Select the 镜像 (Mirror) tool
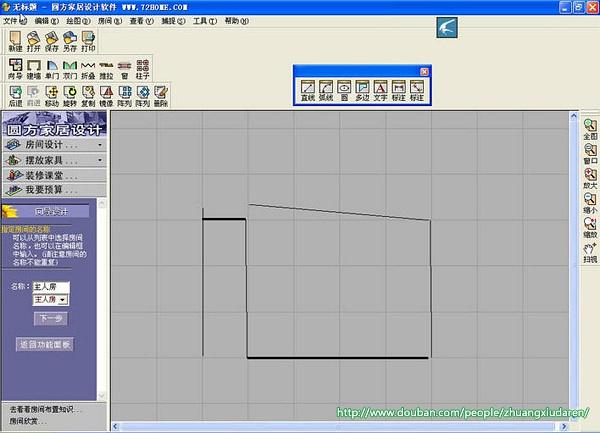The width and height of the screenshot is (600, 433). click(106, 95)
